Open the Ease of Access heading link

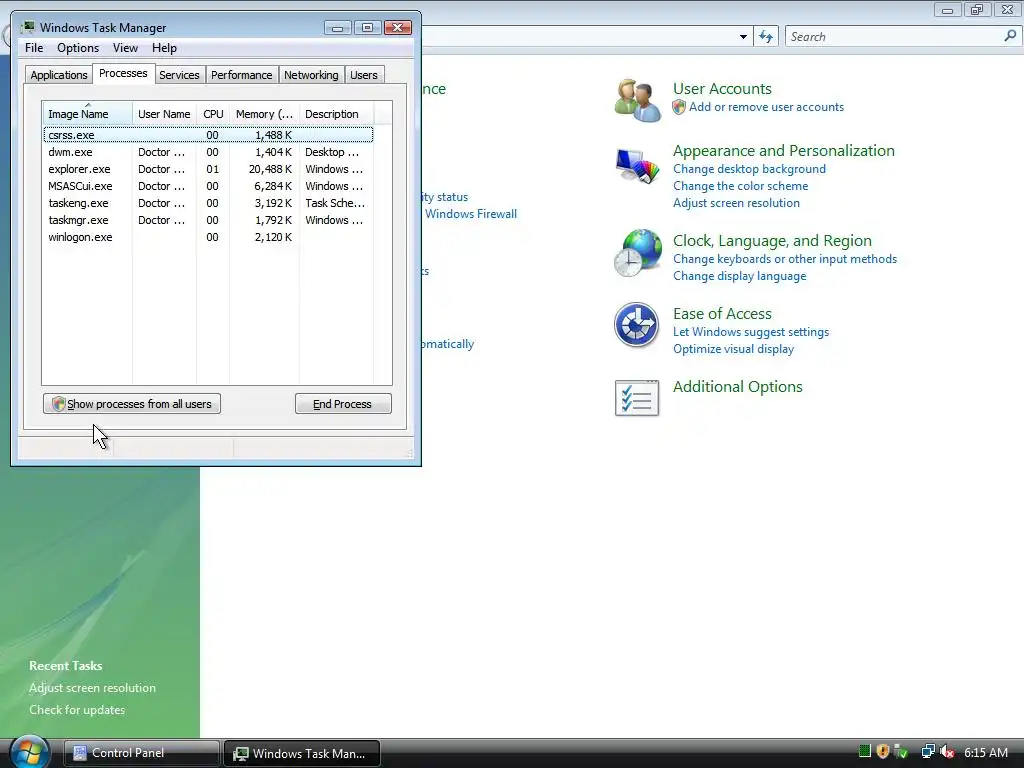tap(722, 314)
